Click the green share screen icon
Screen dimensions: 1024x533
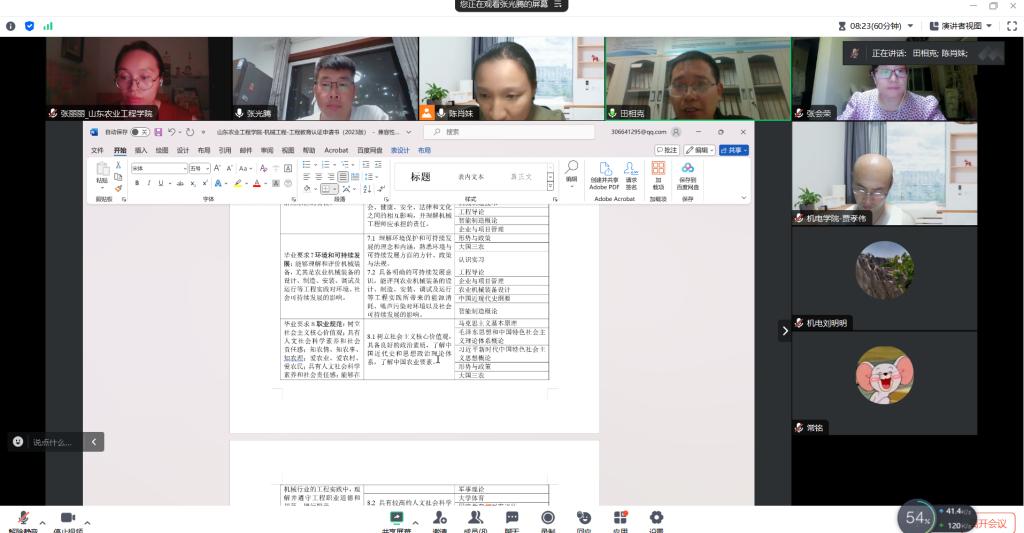point(397,518)
